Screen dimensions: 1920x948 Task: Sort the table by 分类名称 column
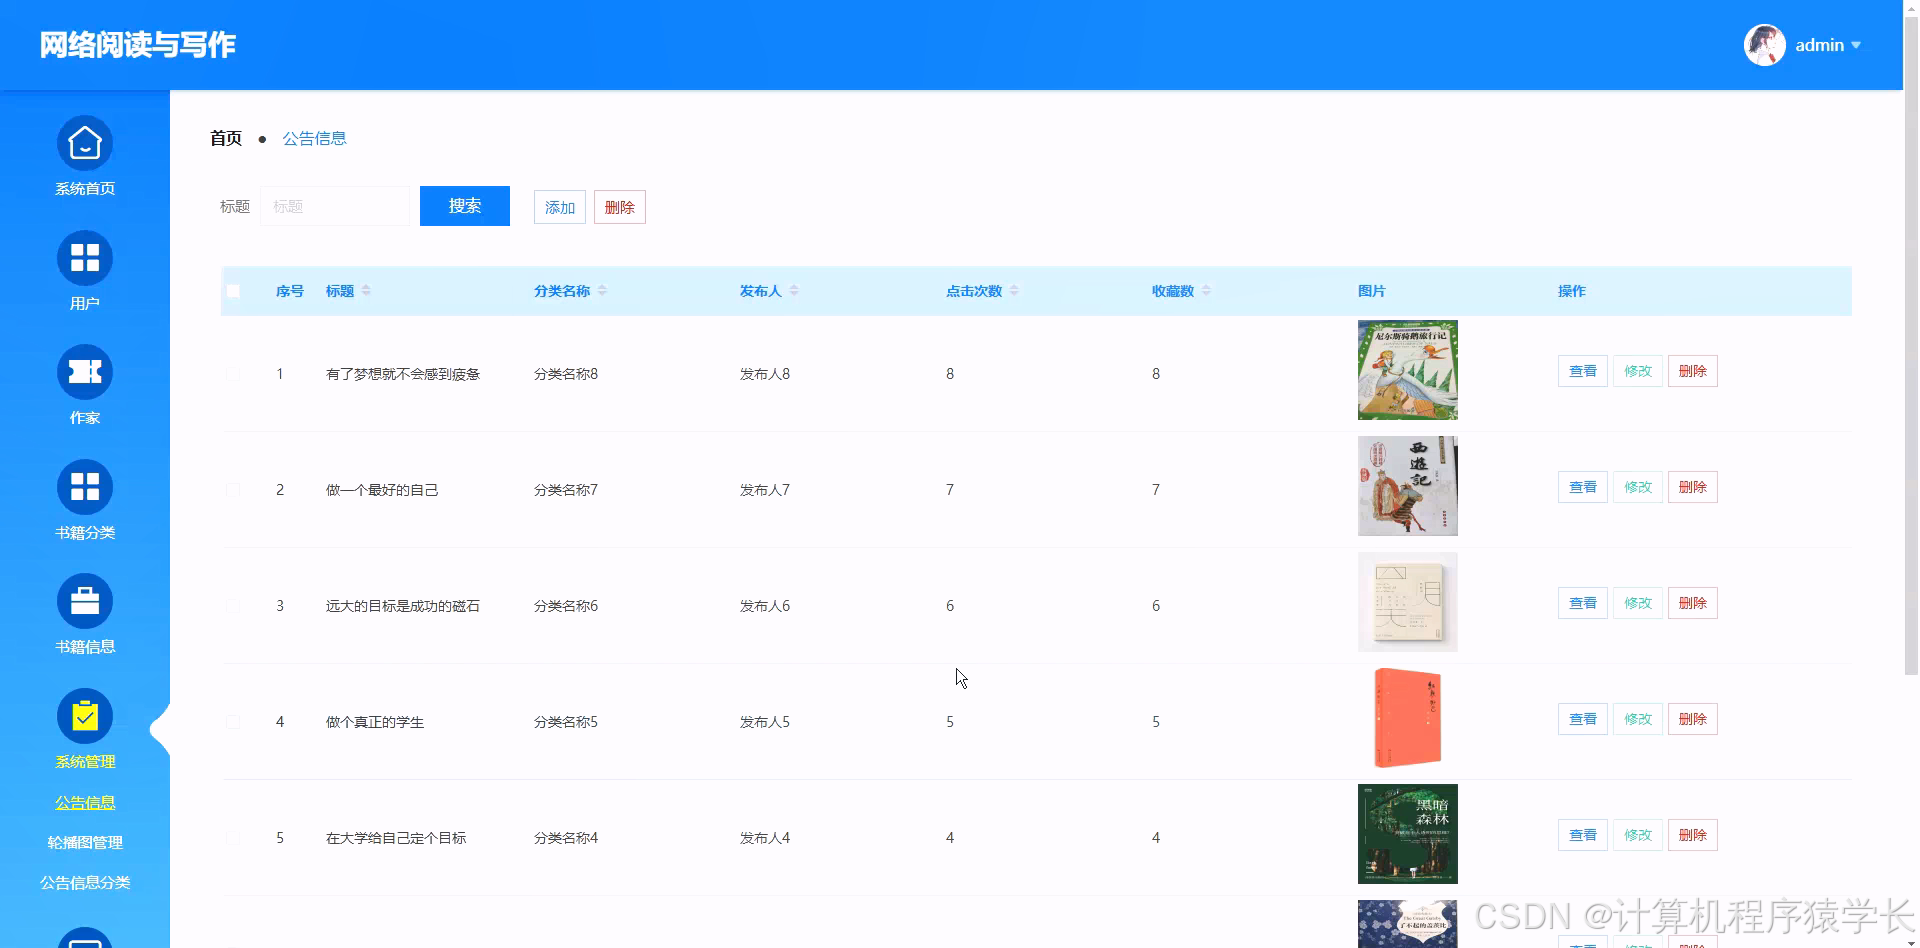click(602, 291)
